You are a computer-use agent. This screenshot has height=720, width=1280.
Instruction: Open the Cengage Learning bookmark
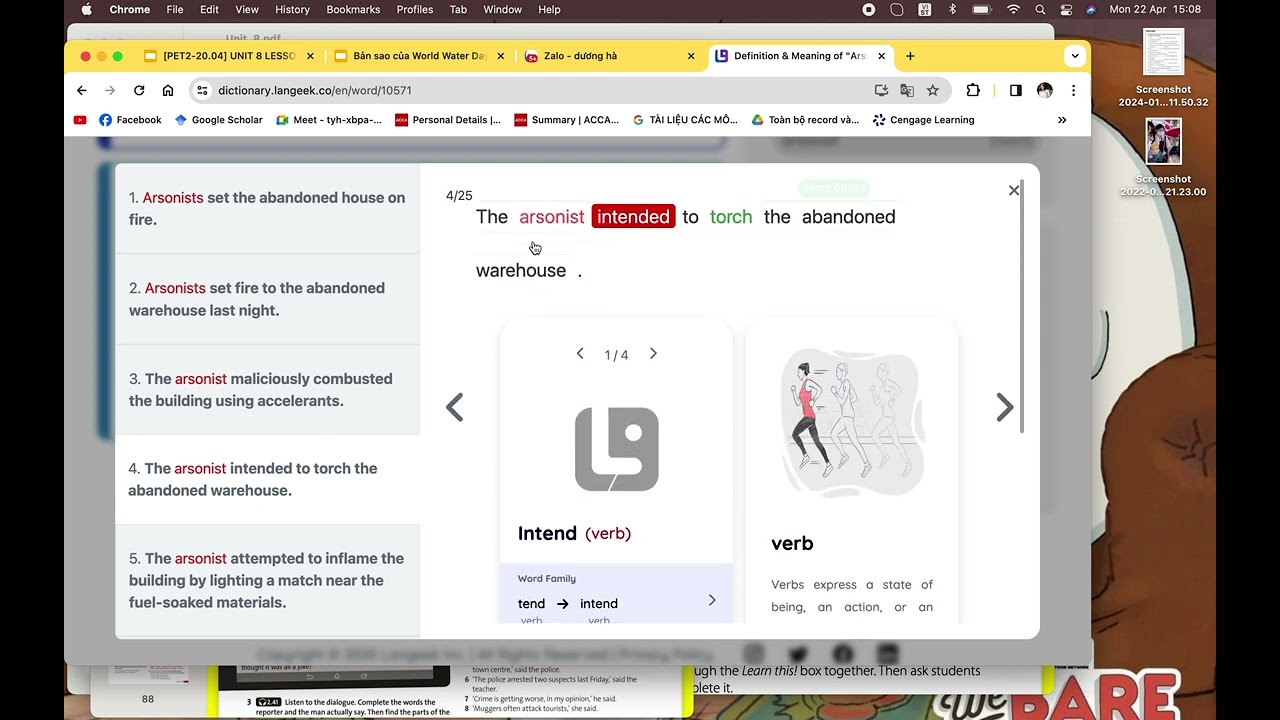coord(923,120)
